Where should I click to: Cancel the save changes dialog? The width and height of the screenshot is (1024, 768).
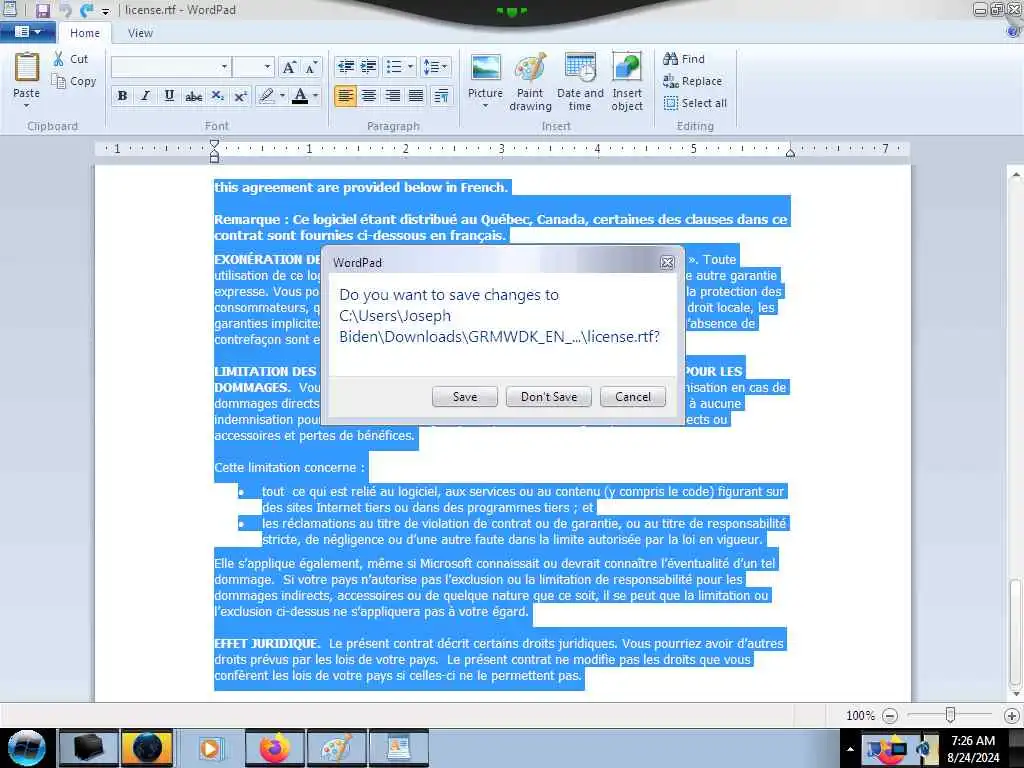click(x=632, y=396)
